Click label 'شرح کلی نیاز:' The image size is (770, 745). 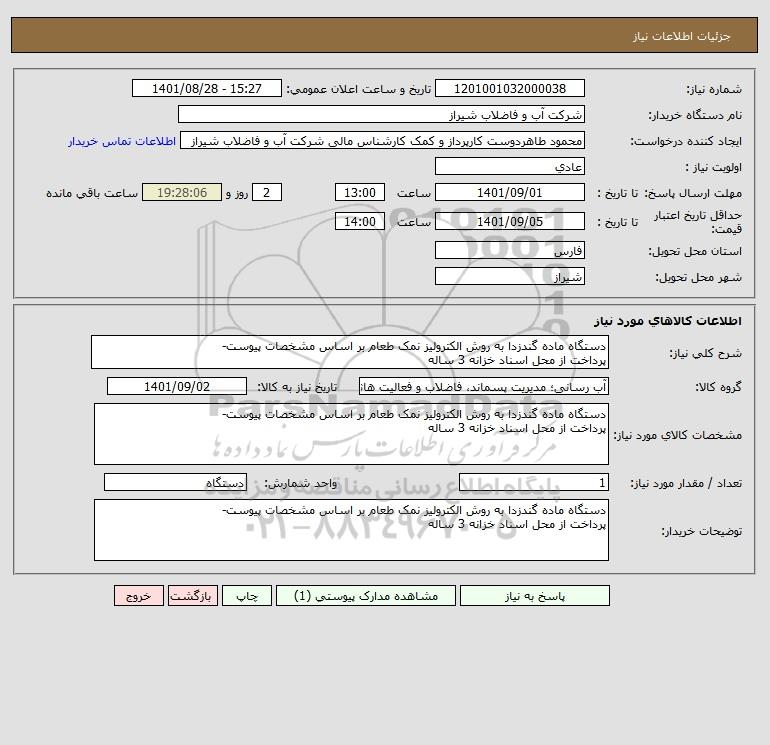[x=705, y=353]
